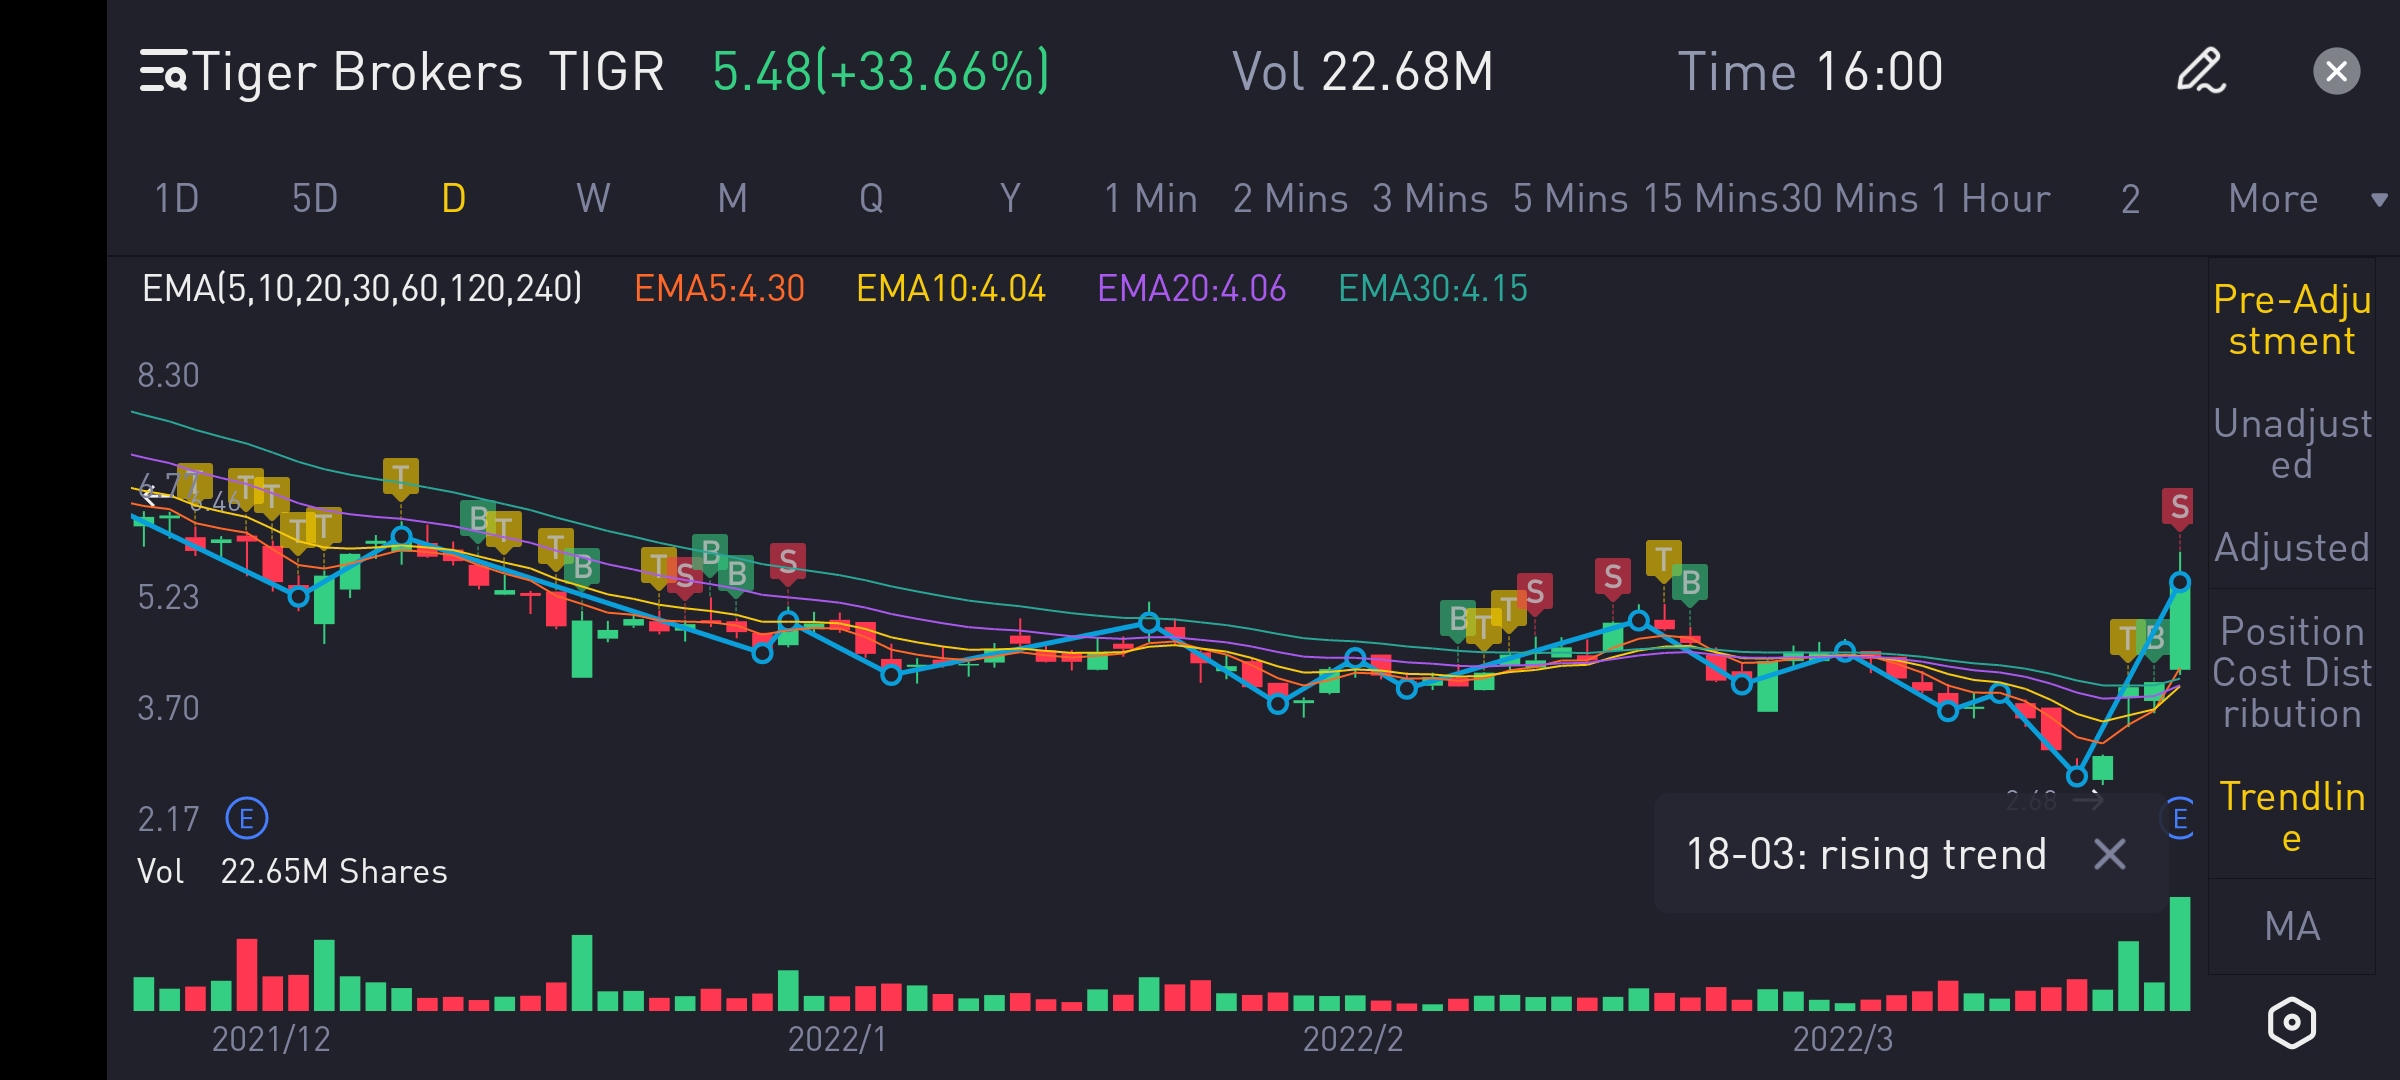The width and height of the screenshot is (2400, 1080).
Task: Tap the tallest green volume bar
Action: 2180,955
